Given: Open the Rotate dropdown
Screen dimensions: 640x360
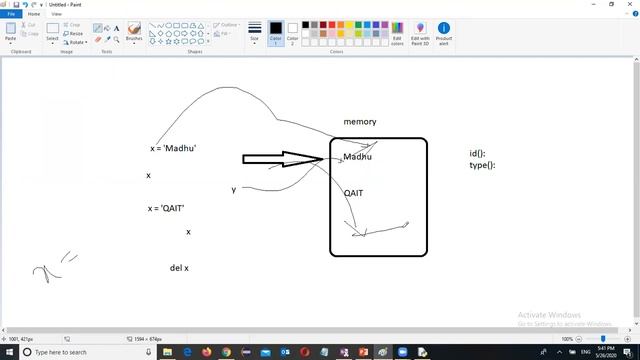Looking at the screenshot, I should (x=76, y=42).
